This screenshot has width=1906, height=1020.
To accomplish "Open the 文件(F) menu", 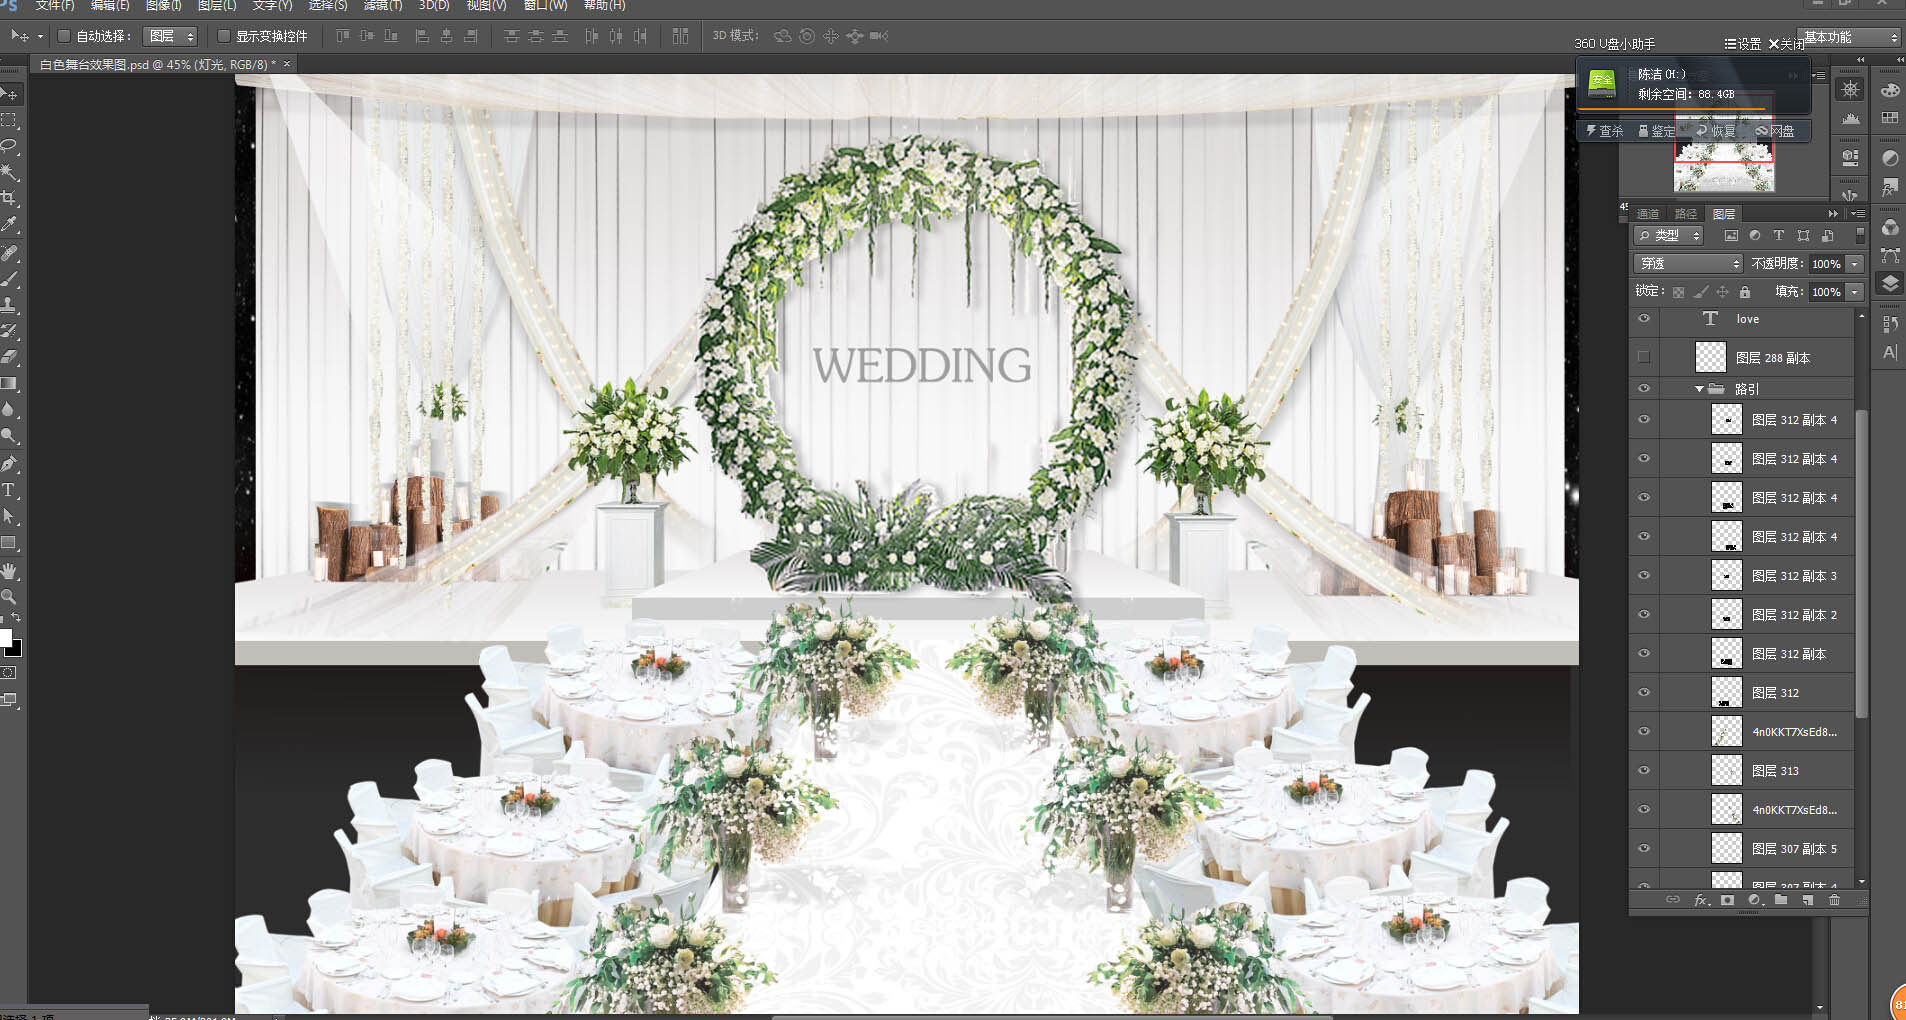I will click(55, 6).
